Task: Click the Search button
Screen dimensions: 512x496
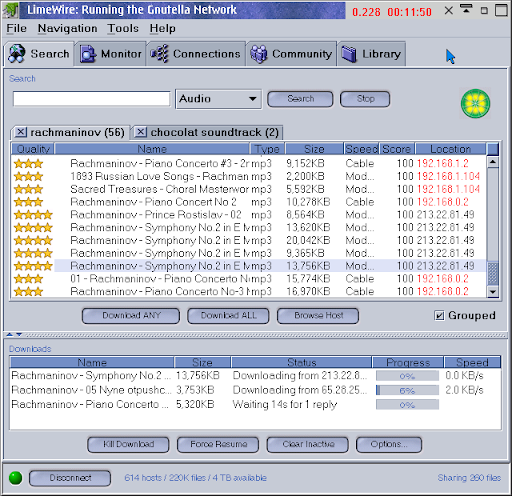Action: pos(300,99)
